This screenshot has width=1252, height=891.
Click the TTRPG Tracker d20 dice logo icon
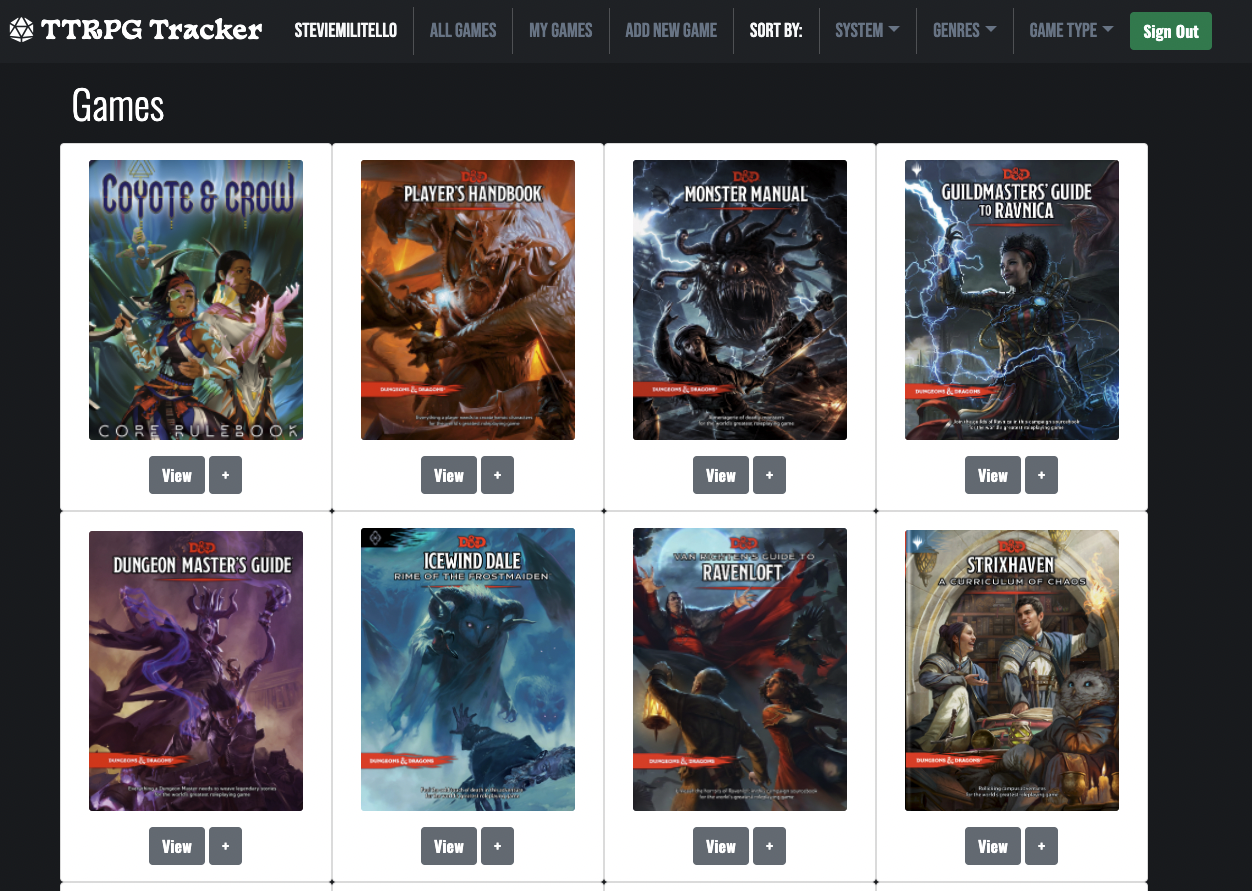point(21,30)
